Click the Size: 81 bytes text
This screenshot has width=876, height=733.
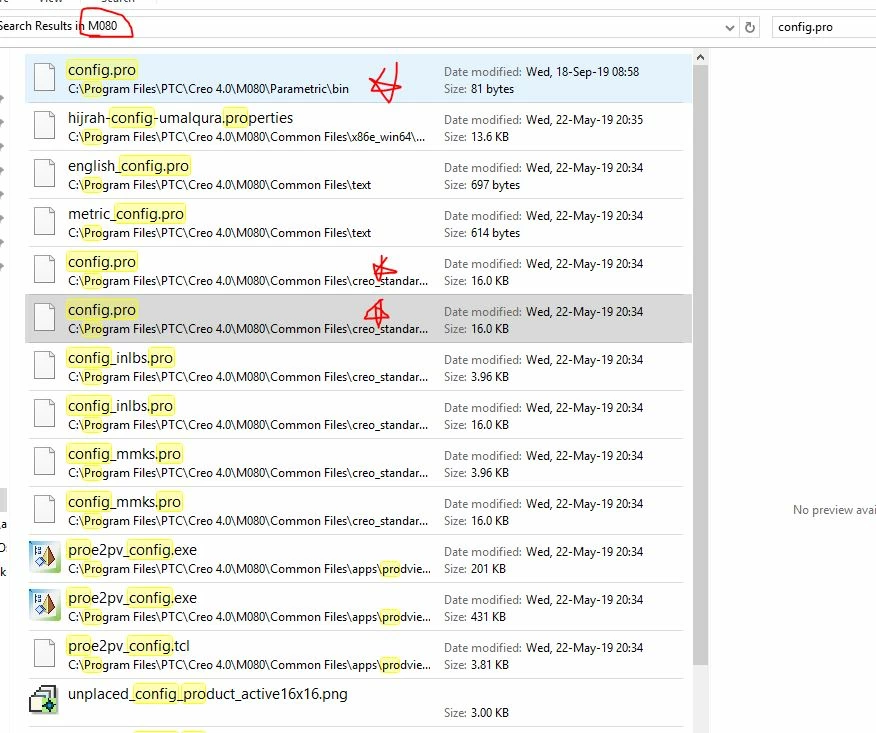(x=479, y=89)
